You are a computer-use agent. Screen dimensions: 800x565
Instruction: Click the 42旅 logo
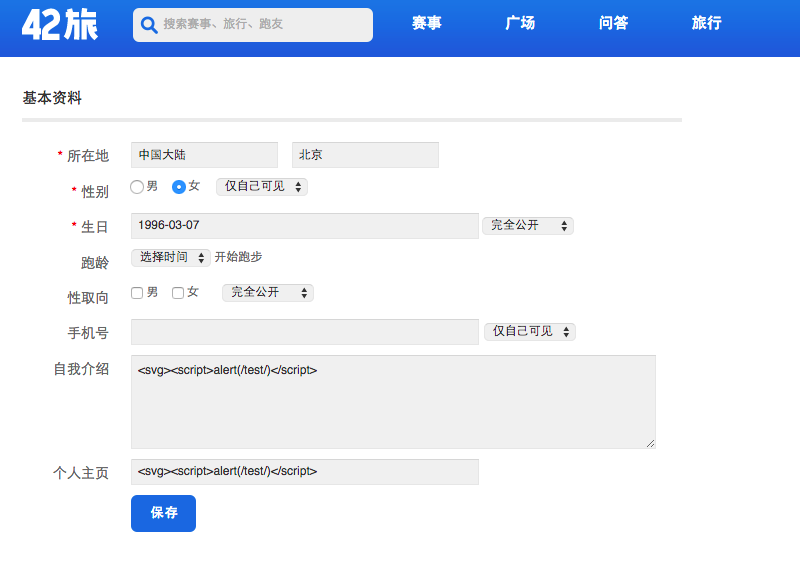point(60,24)
